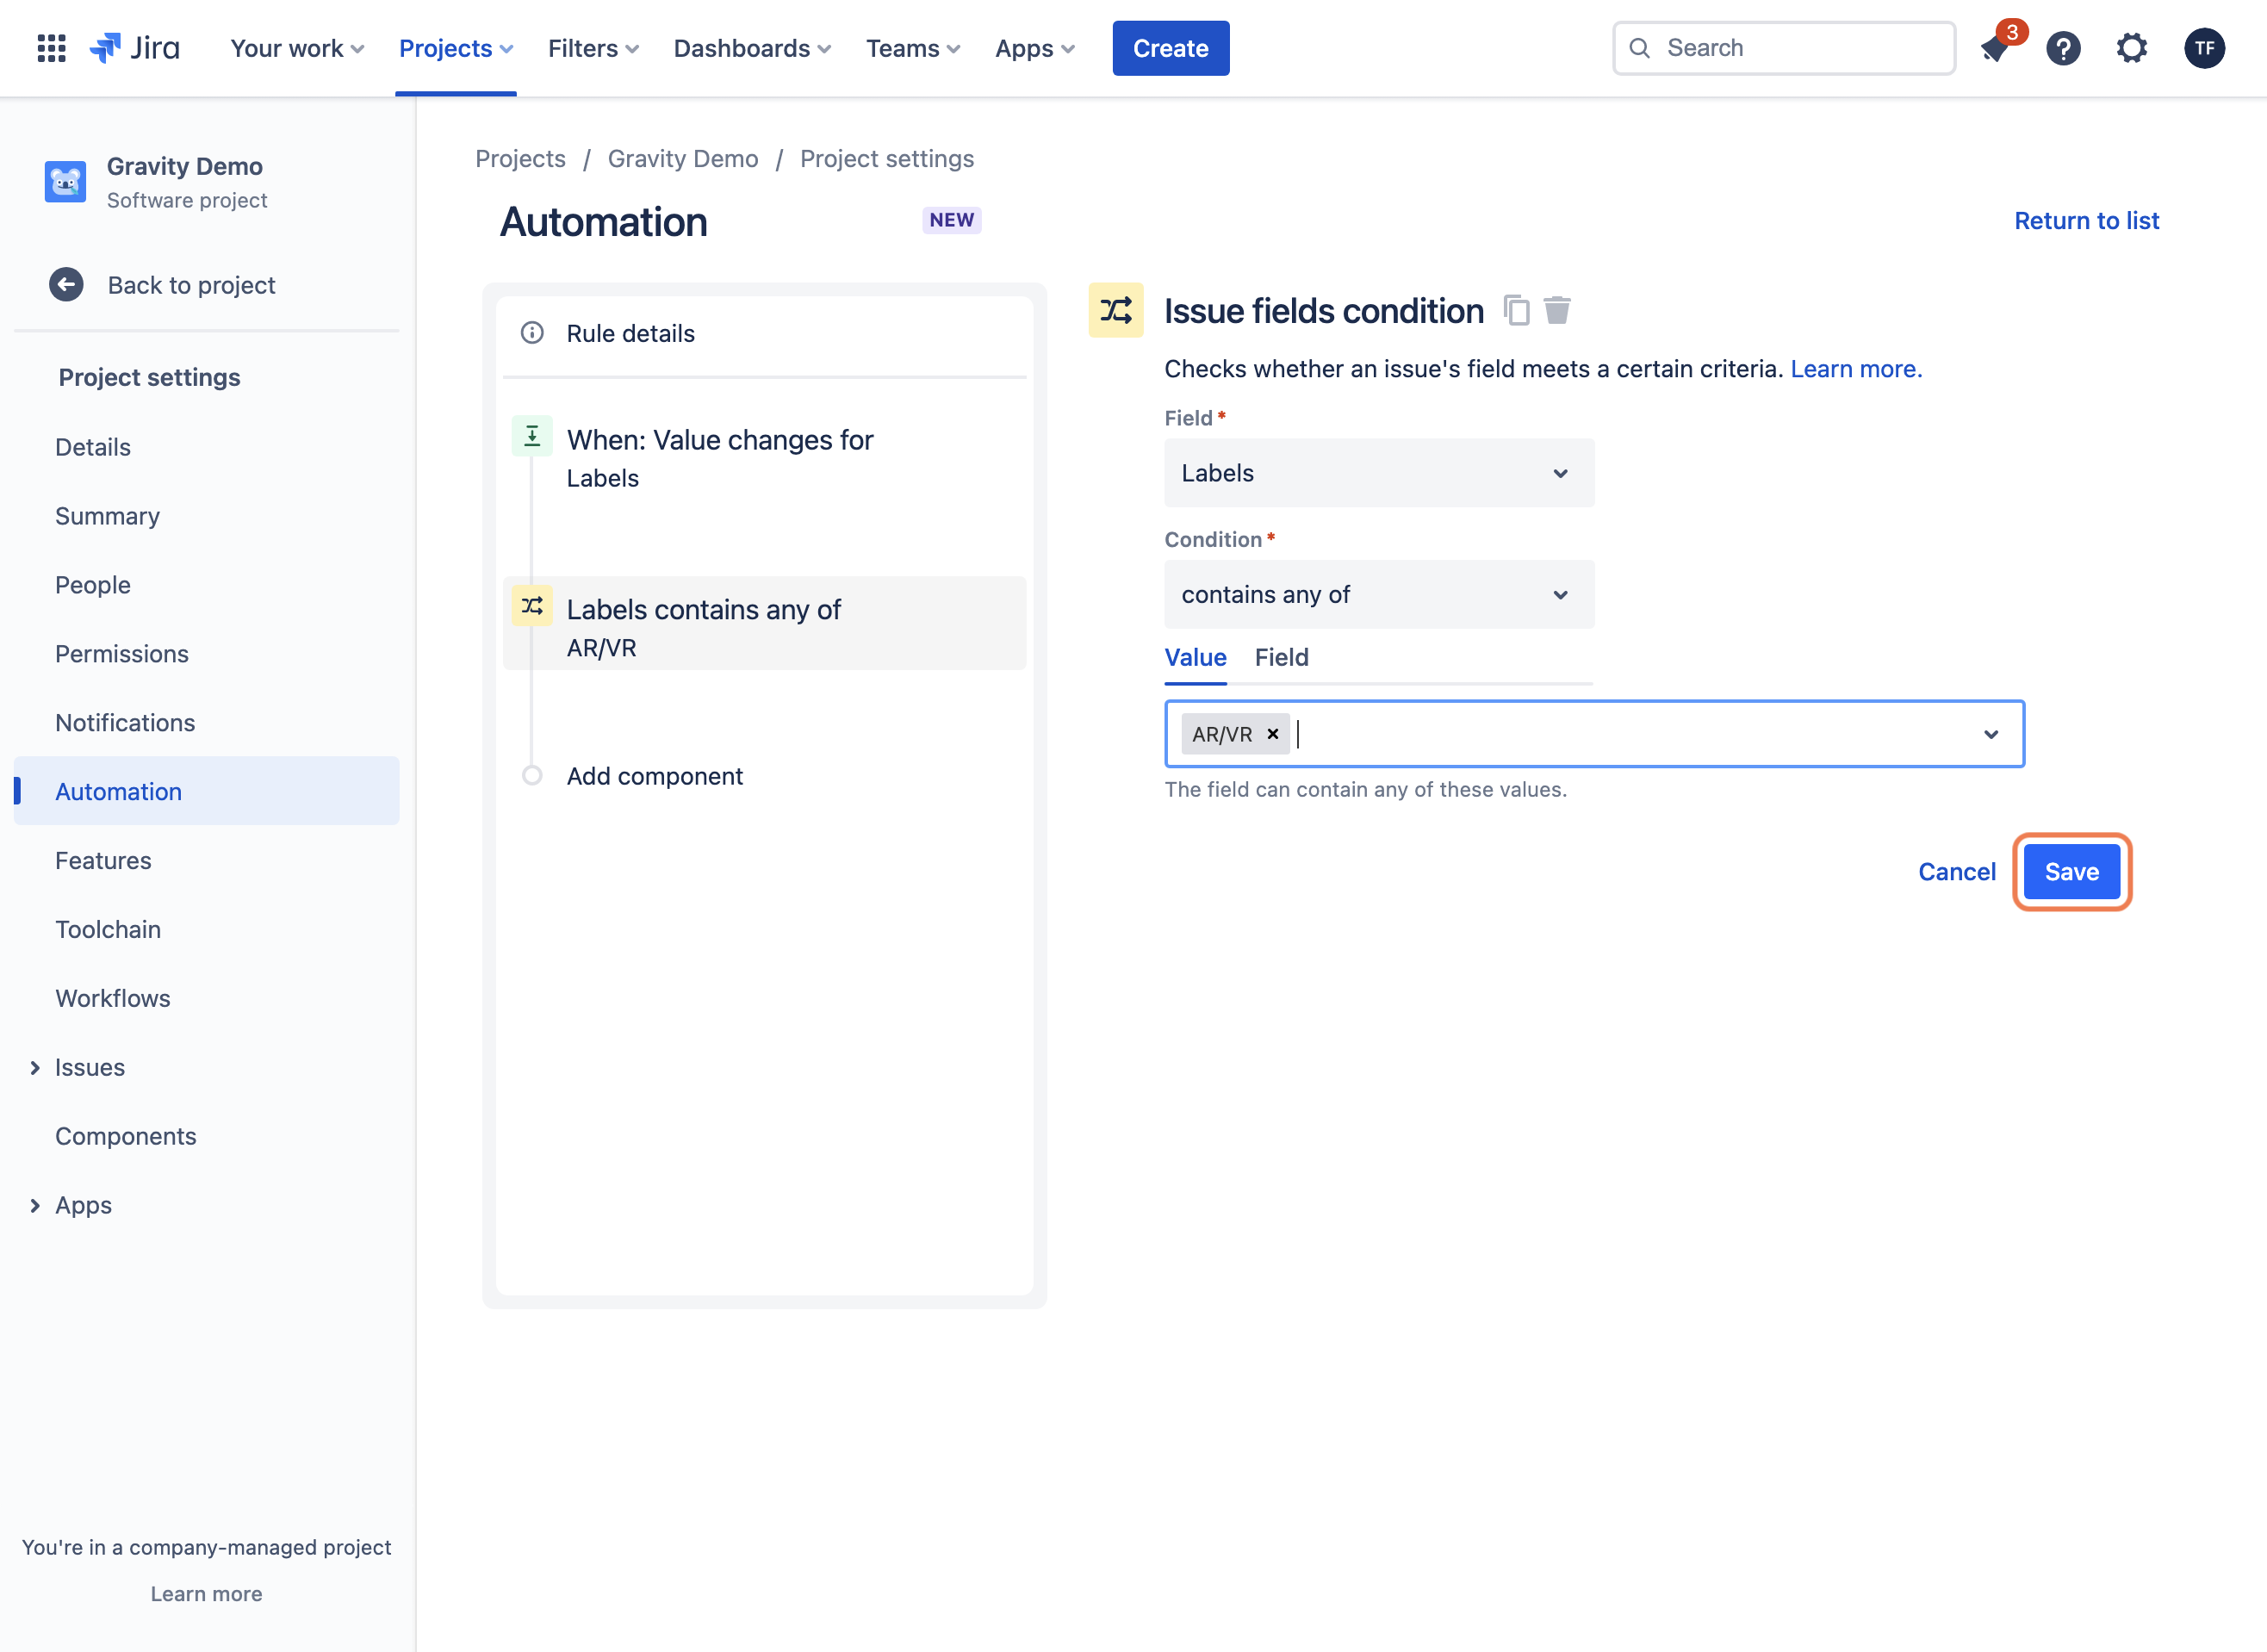Duplicate the Issue fields condition component
2267x1652 pixels.
1516,311
